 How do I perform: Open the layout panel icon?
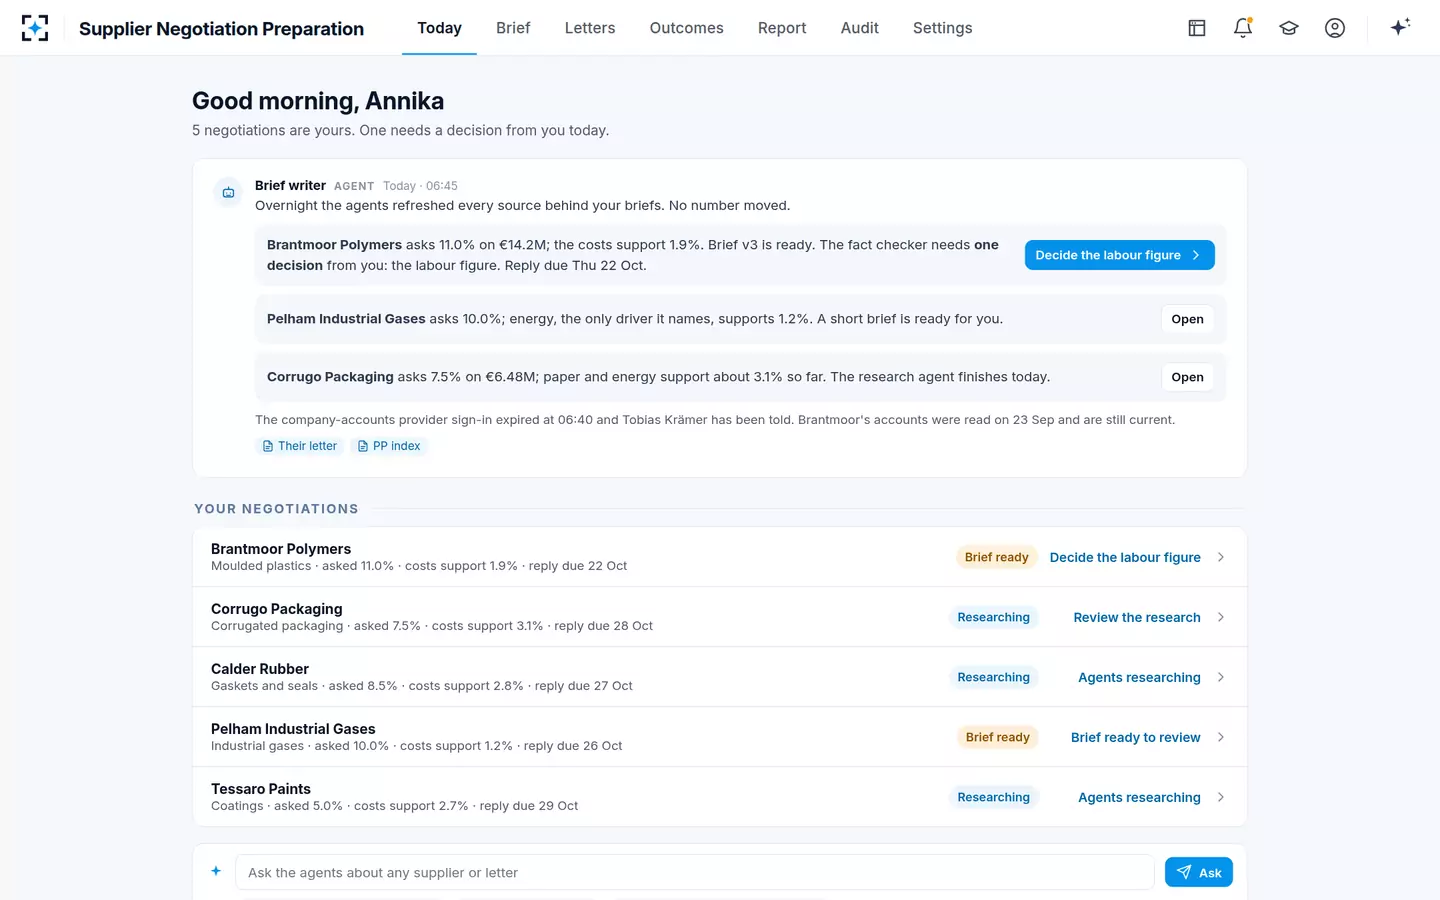pyautogui.click(x=1197, y=28)
